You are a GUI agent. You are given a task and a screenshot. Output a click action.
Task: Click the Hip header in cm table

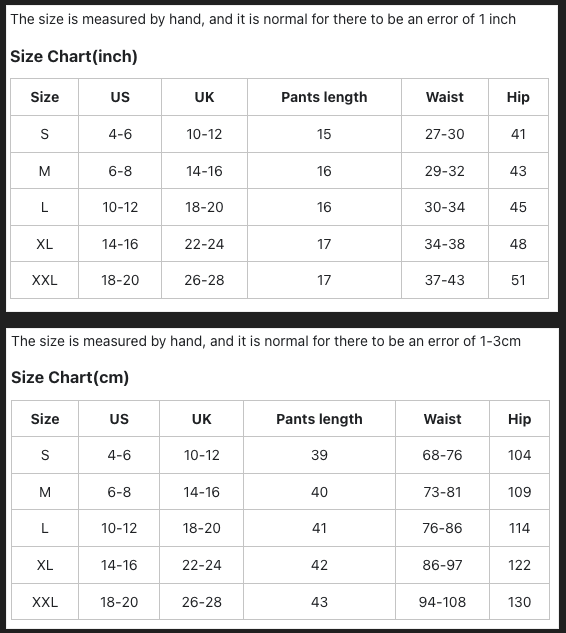coord(520,419)
